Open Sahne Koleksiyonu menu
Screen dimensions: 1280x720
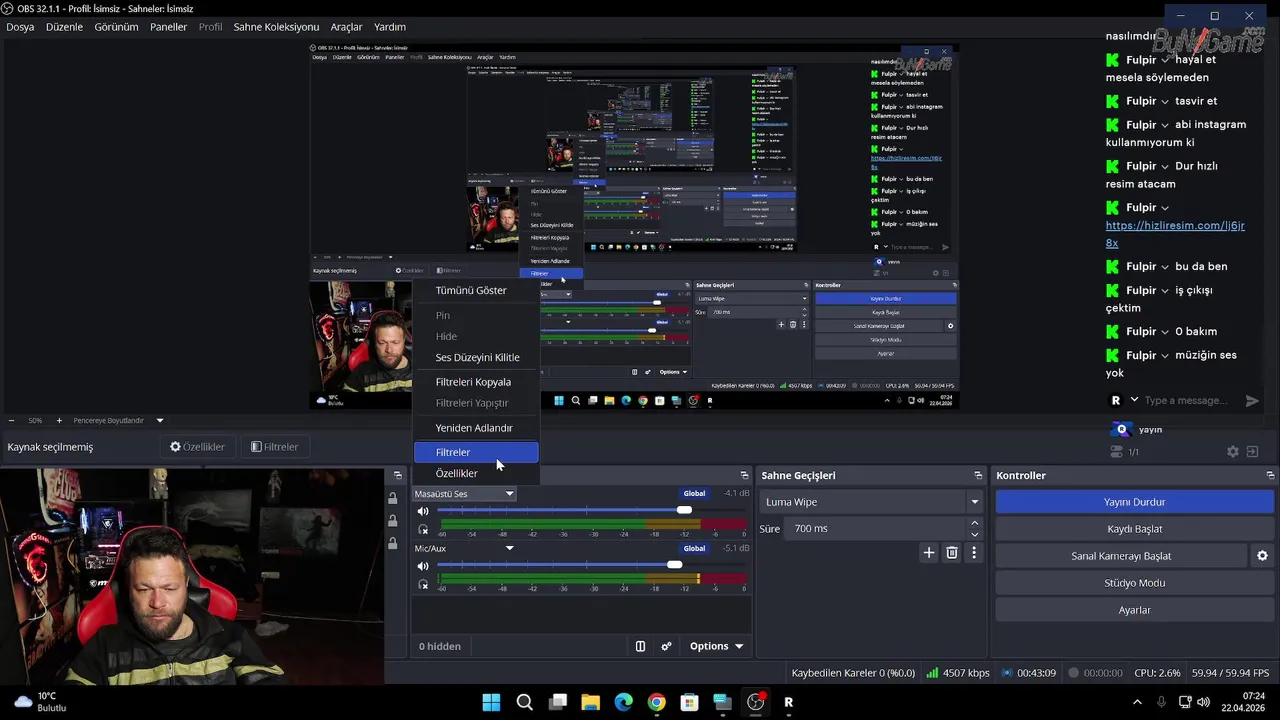click(276, 27)
